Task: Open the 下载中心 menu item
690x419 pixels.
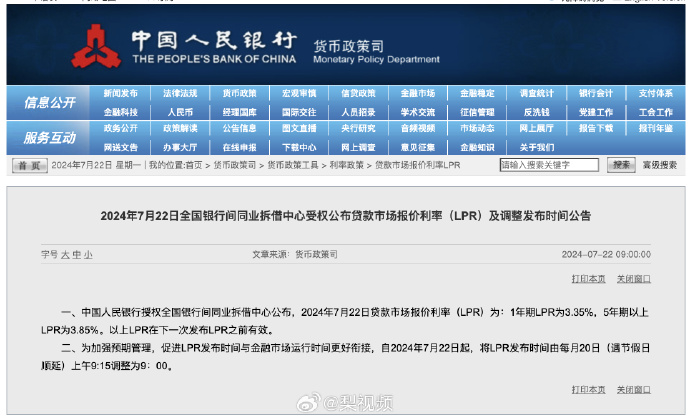Action: pos(299,147)
